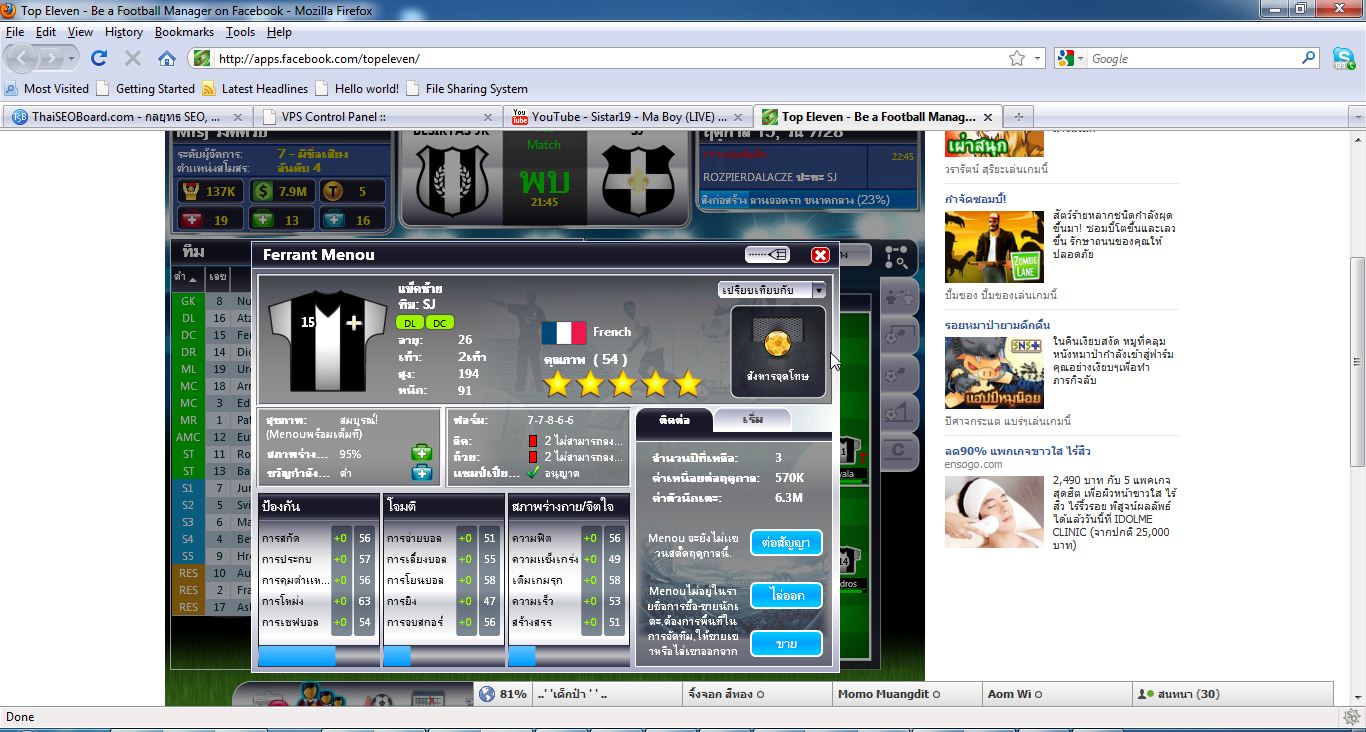Open the tab list dropdown
Image resolution: width=1366 pixels, height=732 pixels.
[x=1357, y=117]
